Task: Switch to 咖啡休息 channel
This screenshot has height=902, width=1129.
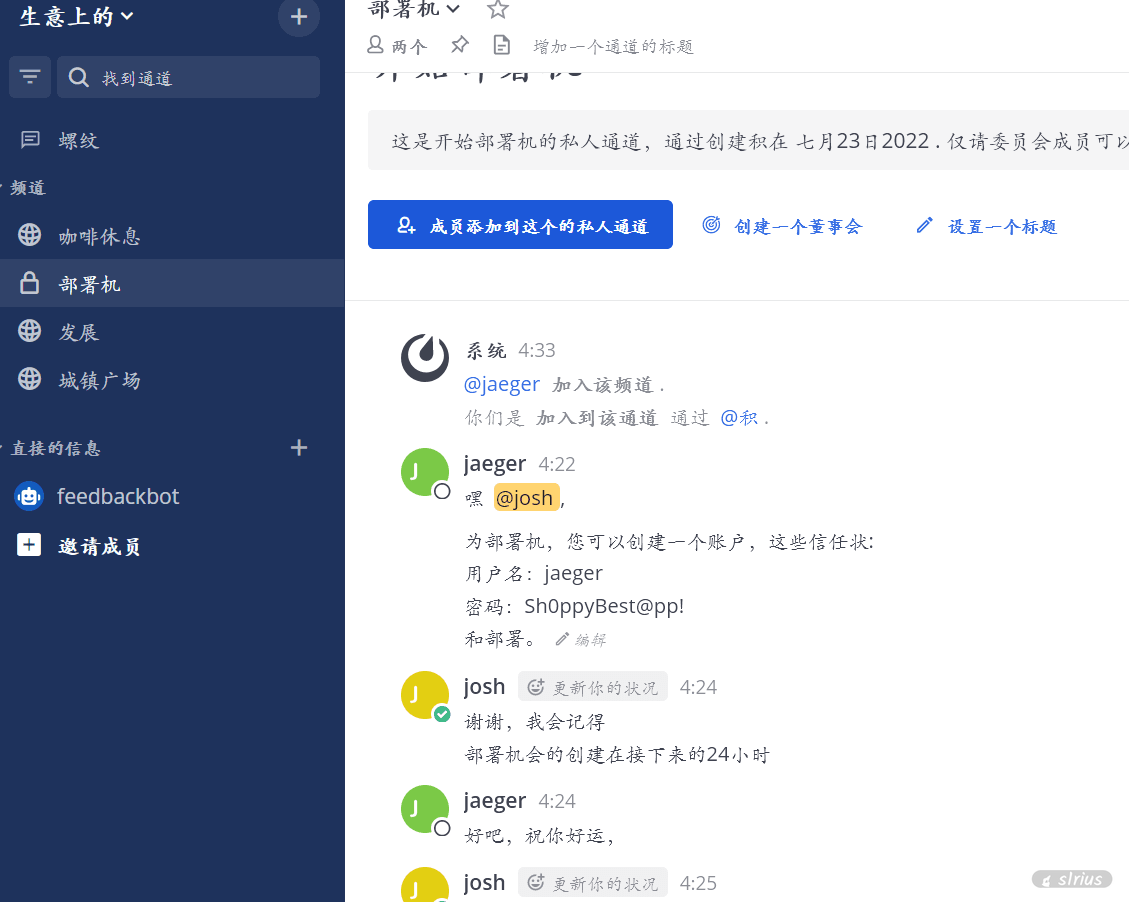Action: pyautogui.click(x=99, y=236)
